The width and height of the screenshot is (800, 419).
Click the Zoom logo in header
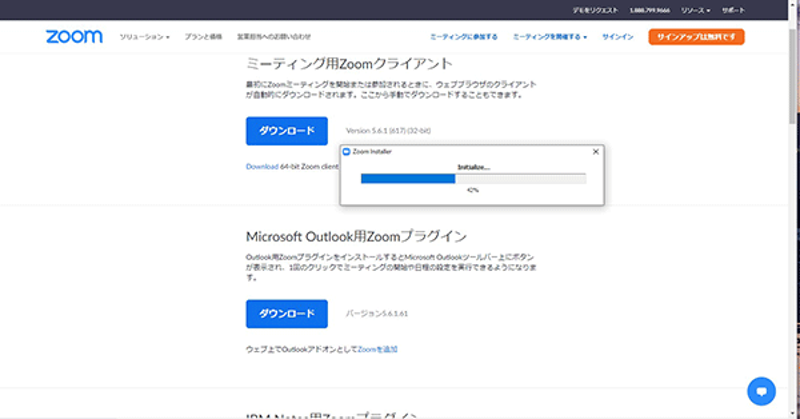click(x=74, y=36)
